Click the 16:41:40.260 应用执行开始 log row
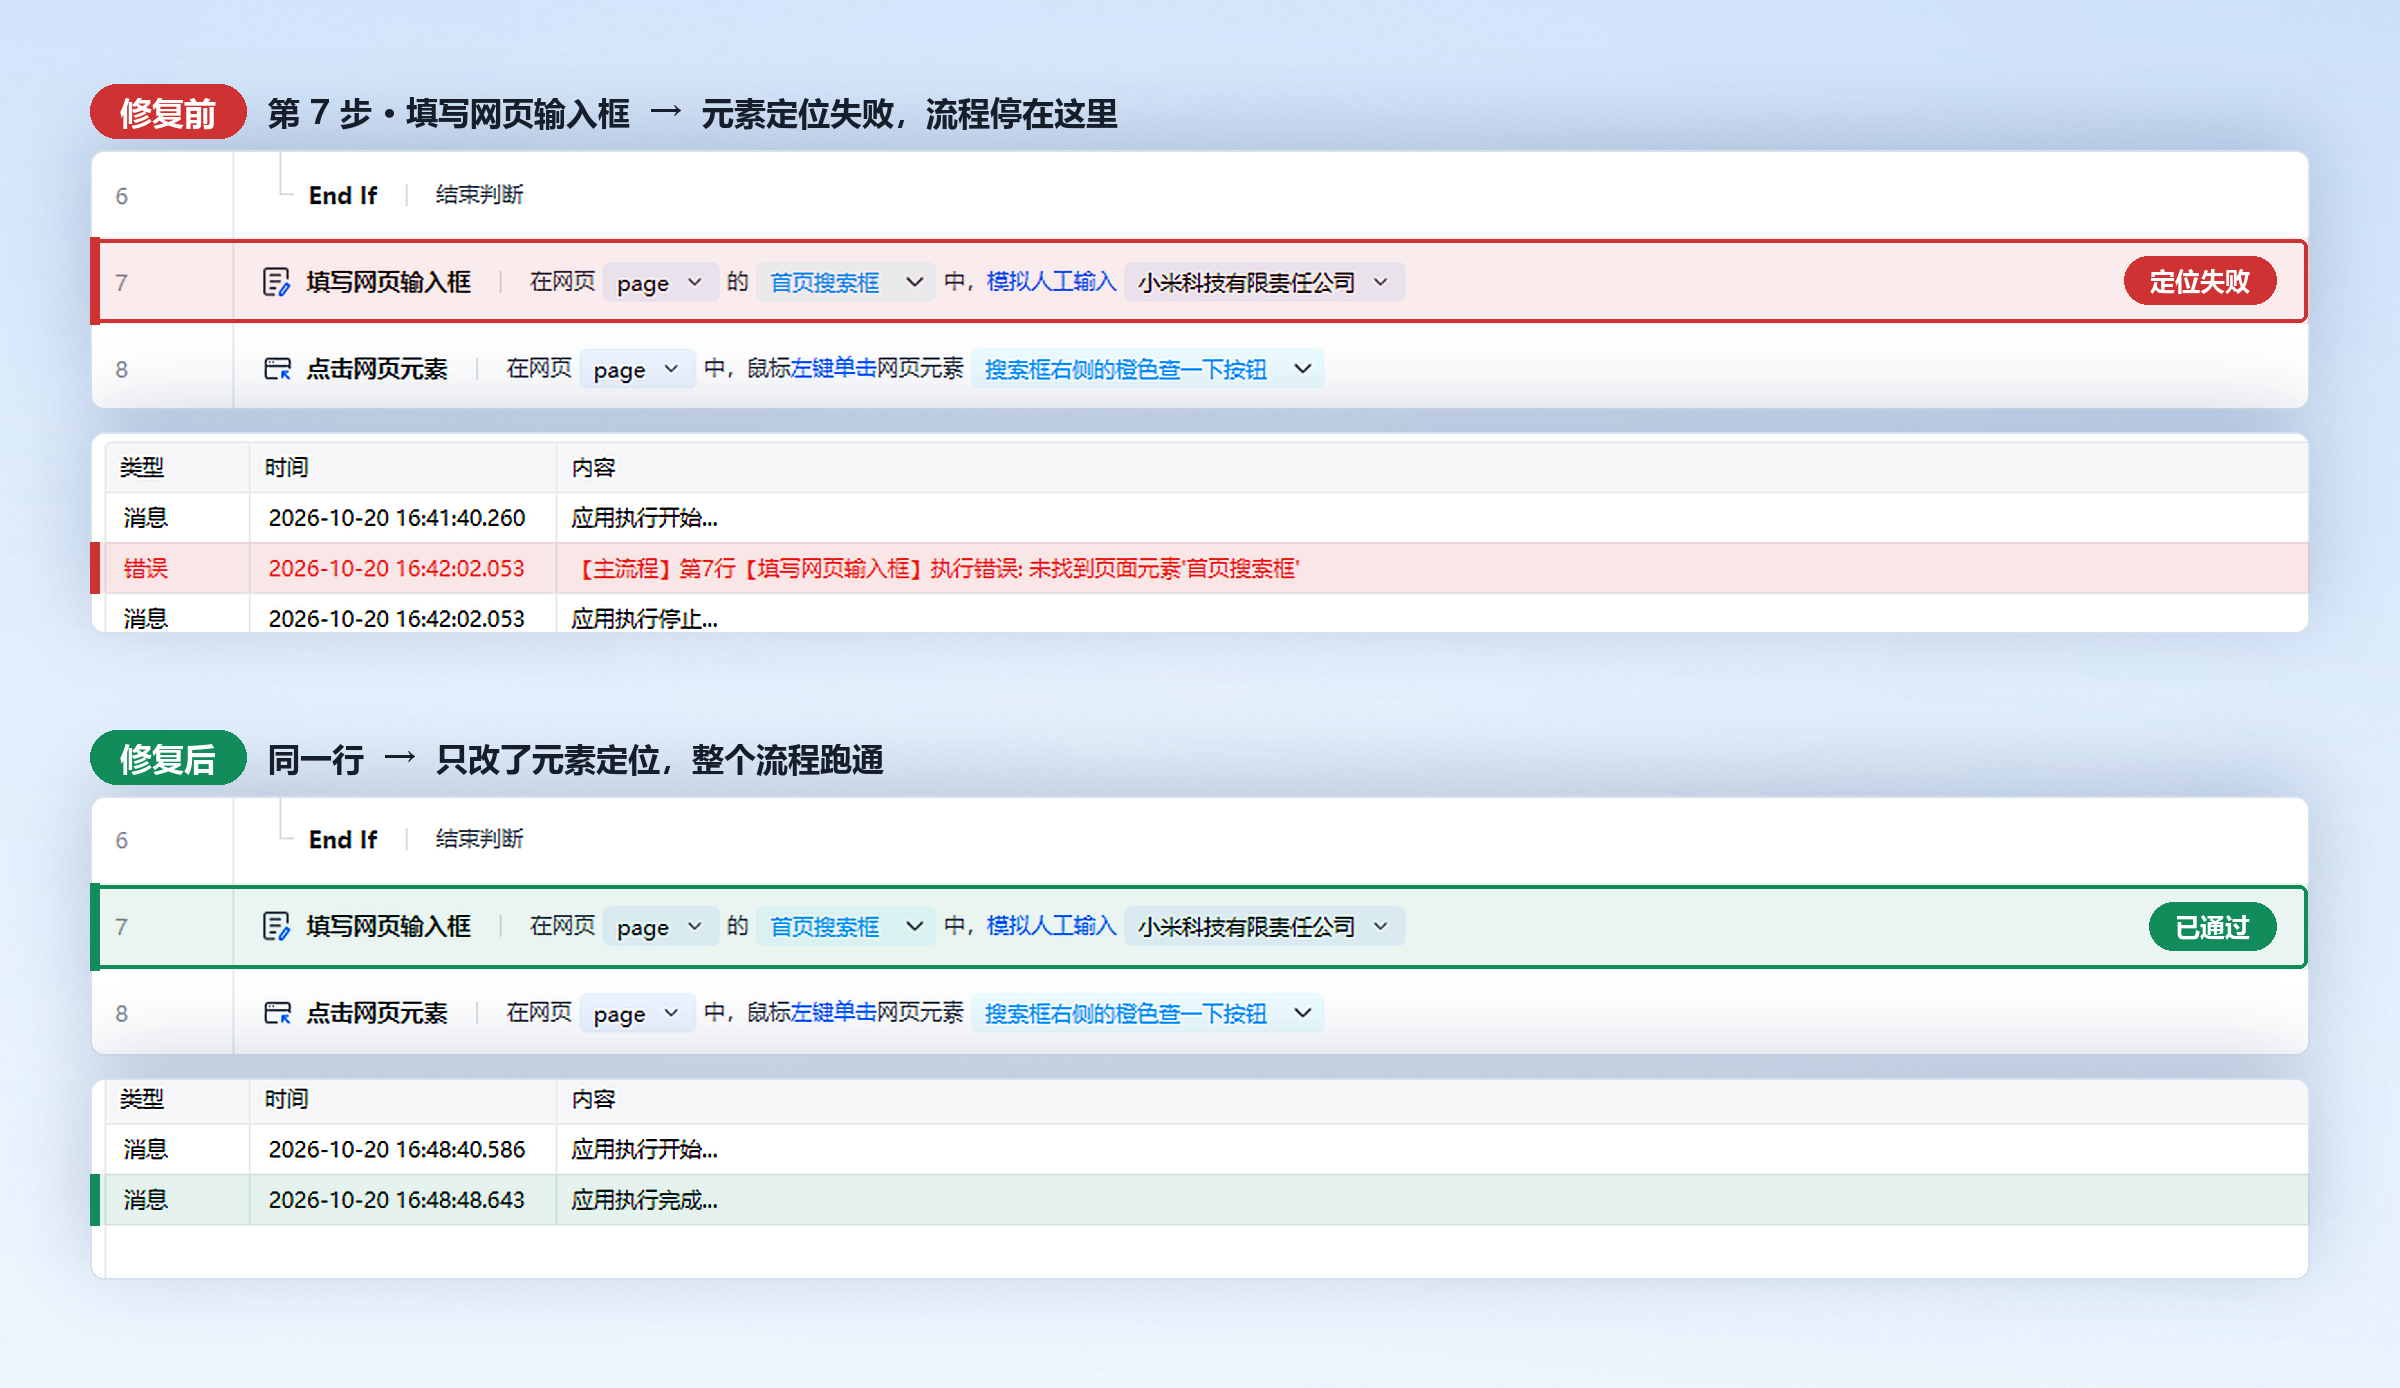This screenshot has height=1388, width=2400. [x=1206, y=518]
